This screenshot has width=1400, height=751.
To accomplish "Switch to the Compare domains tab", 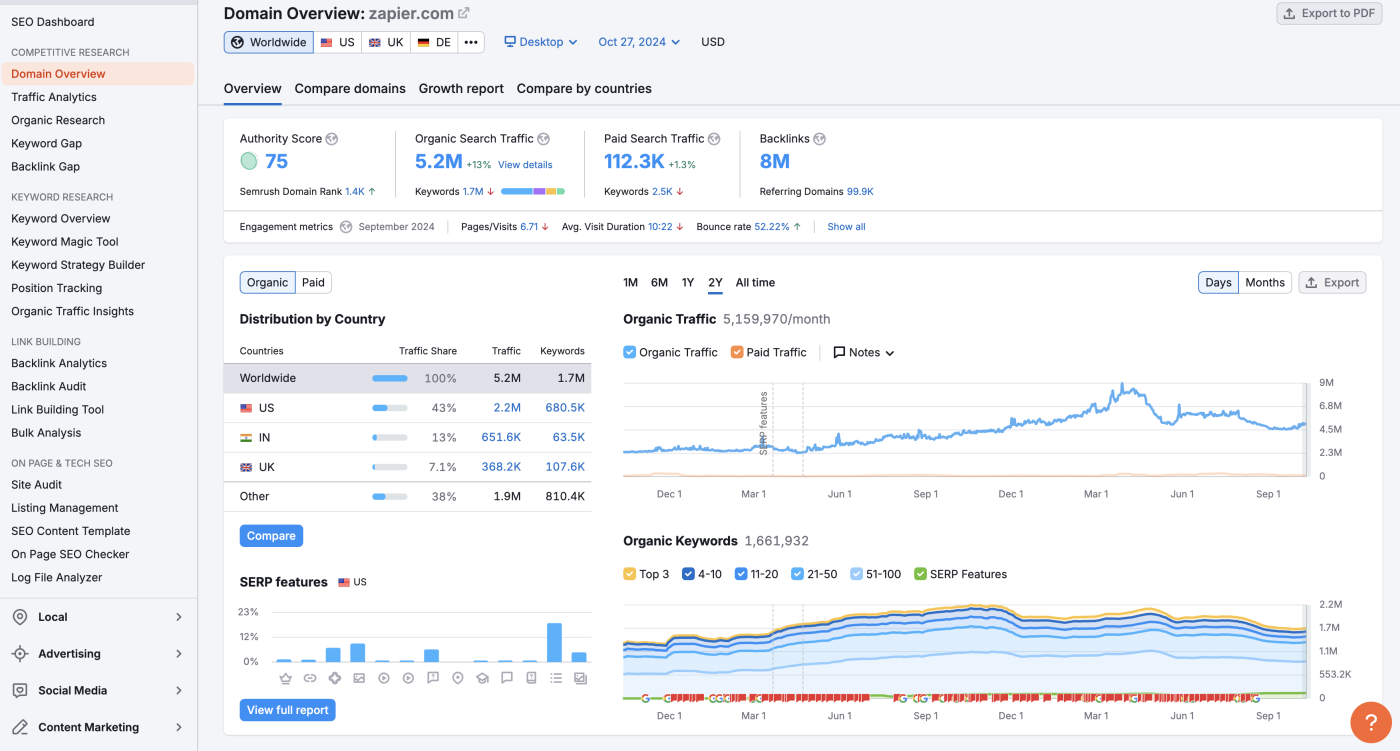I will 350,89.
